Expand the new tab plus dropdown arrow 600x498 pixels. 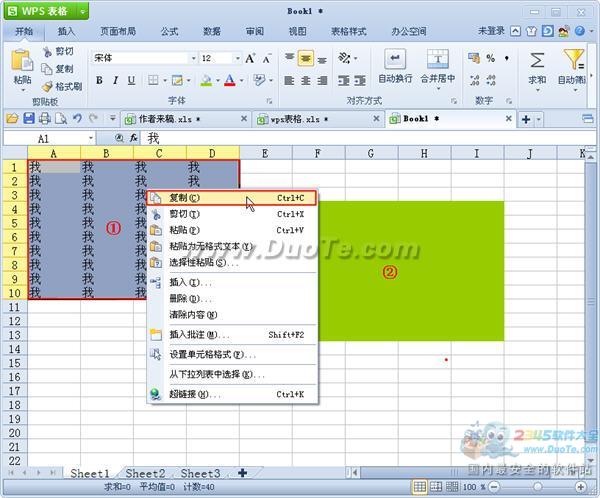point(538,120)
